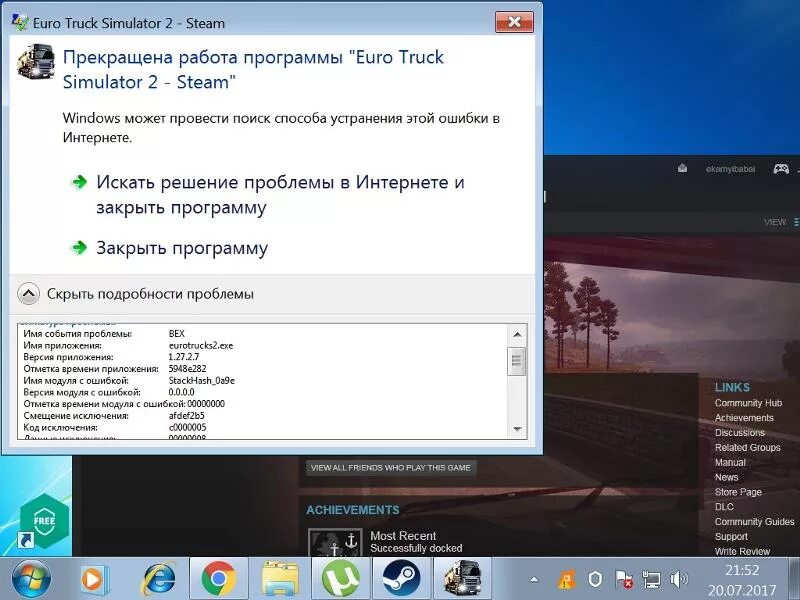The height and width of the screenshot is (600, 800).
Task: Select Euro Truck Simulator 2 taskbar icon
Action: (x=462, y=579)
